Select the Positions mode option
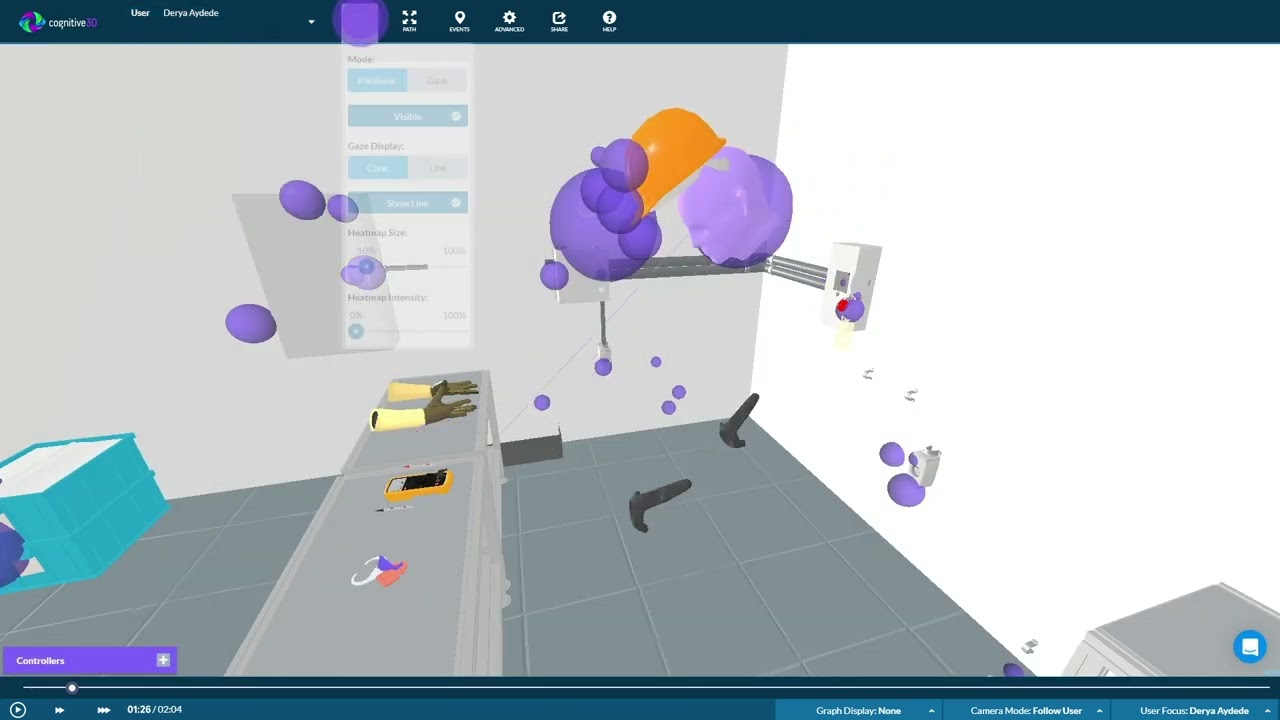Viewport: 1280px width, 720px height. click(x=377, y=80)
